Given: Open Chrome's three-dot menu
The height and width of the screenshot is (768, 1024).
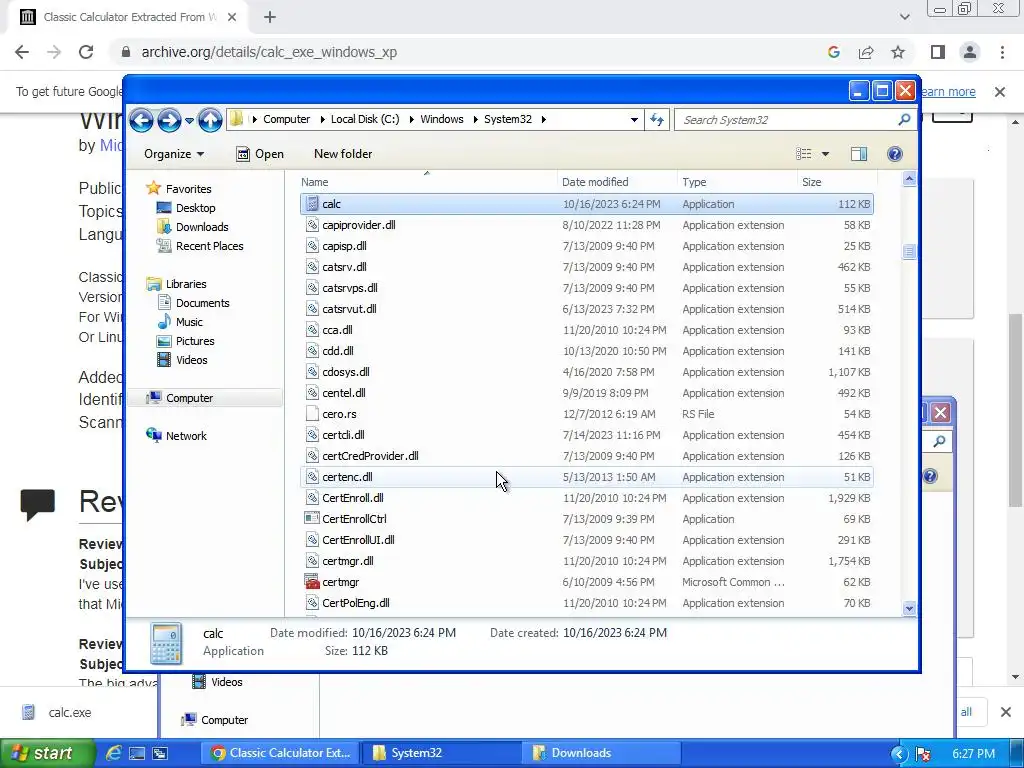Looking at the screenshot, I should pyautogui.click(x=1002, y=52).
